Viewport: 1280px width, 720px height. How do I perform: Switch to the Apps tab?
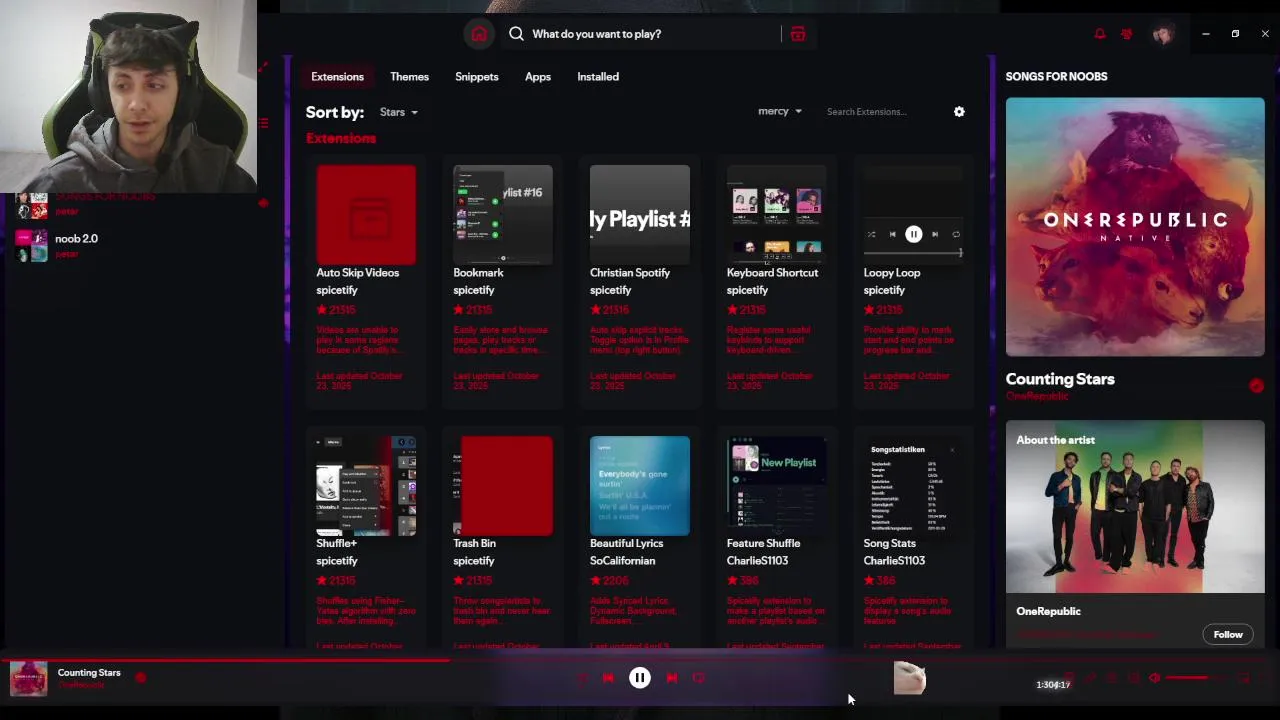(538, 76)
